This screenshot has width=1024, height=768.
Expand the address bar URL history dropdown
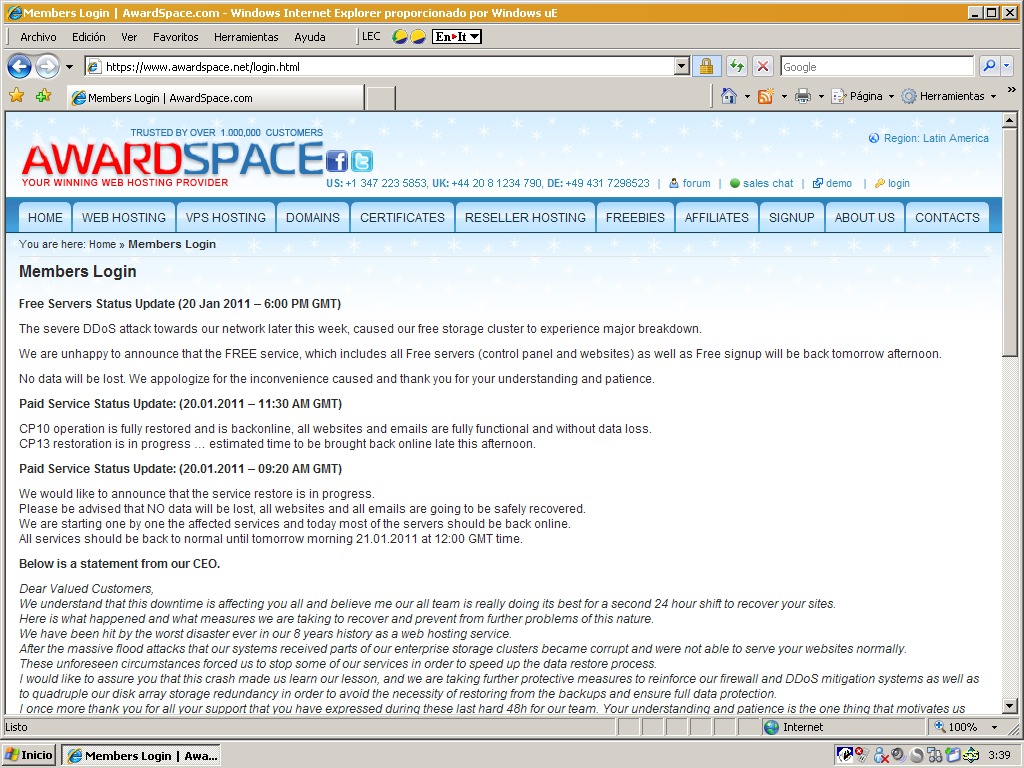[x=682, y=66]
